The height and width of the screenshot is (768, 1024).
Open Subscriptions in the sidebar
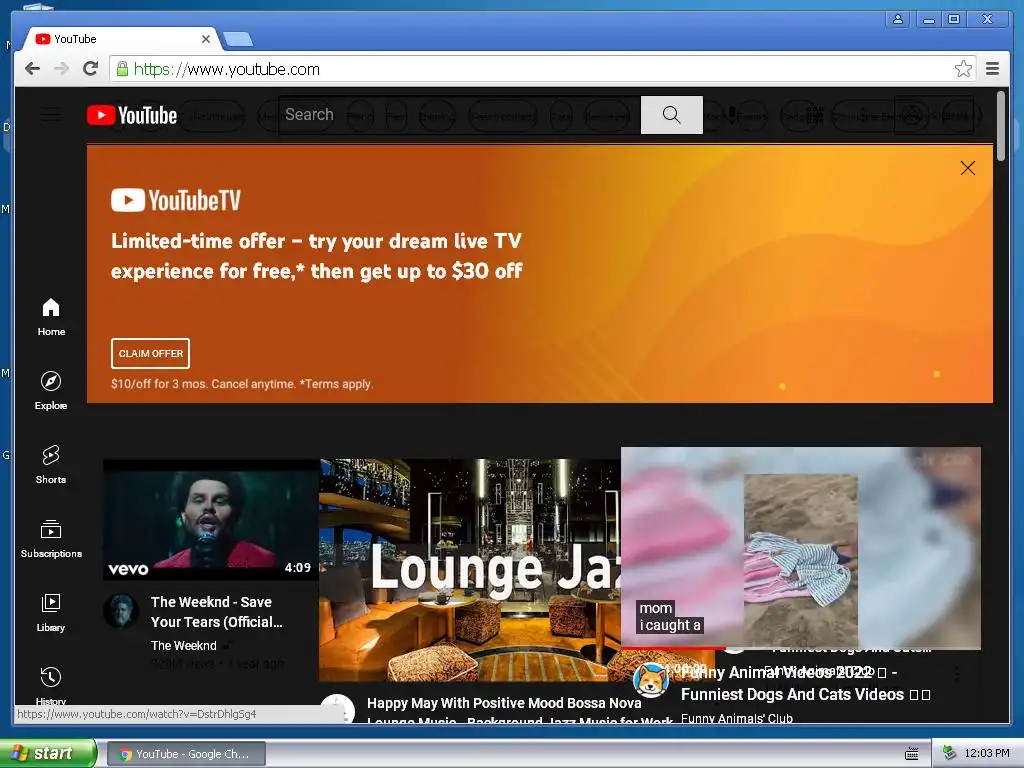[x=51, y=539]
